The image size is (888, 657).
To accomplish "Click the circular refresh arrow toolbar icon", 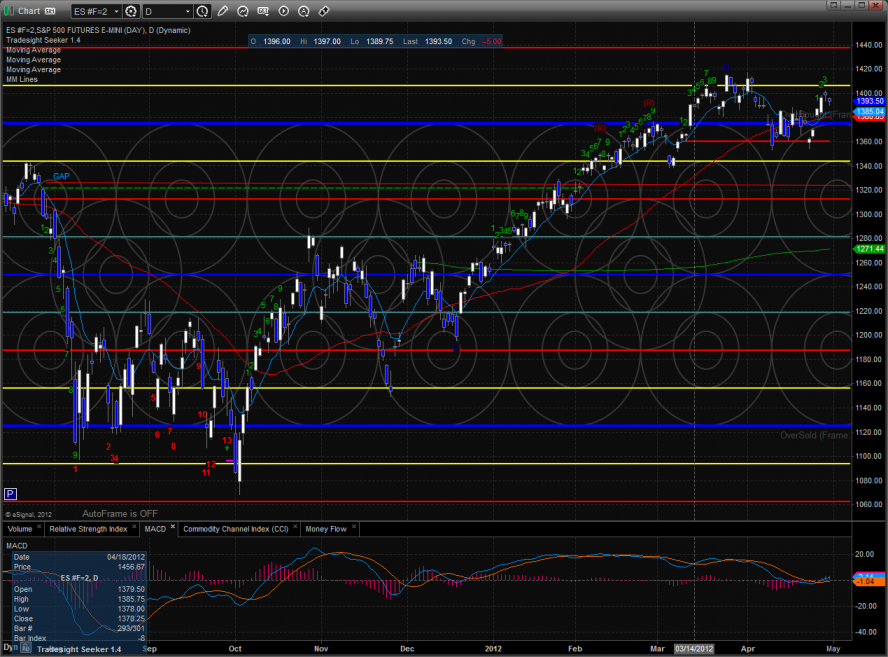I will [x=243, y=12].
